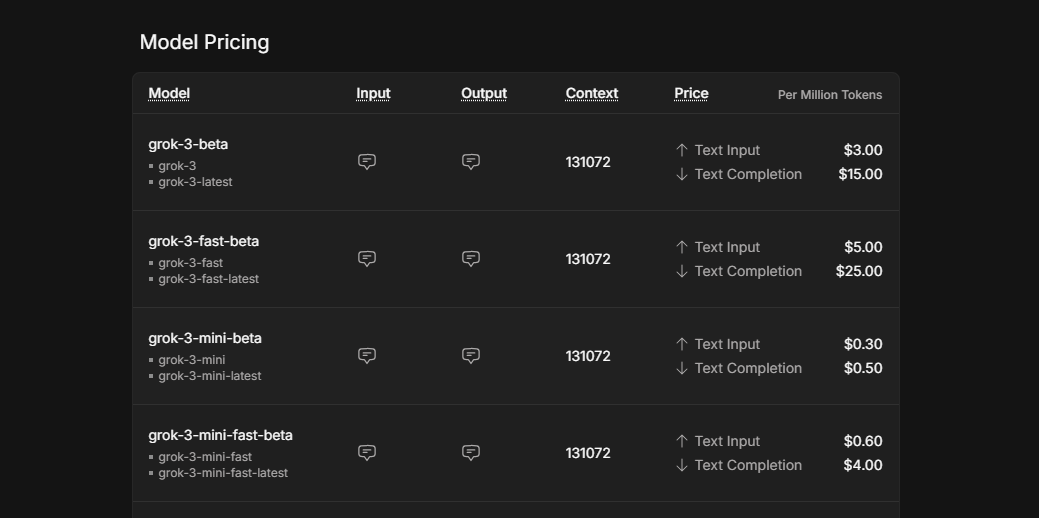Click the grok-3-mini-fast-beta output chat icon
The width and height of the screenshot is (1039, 518).
tap(471, 453)
